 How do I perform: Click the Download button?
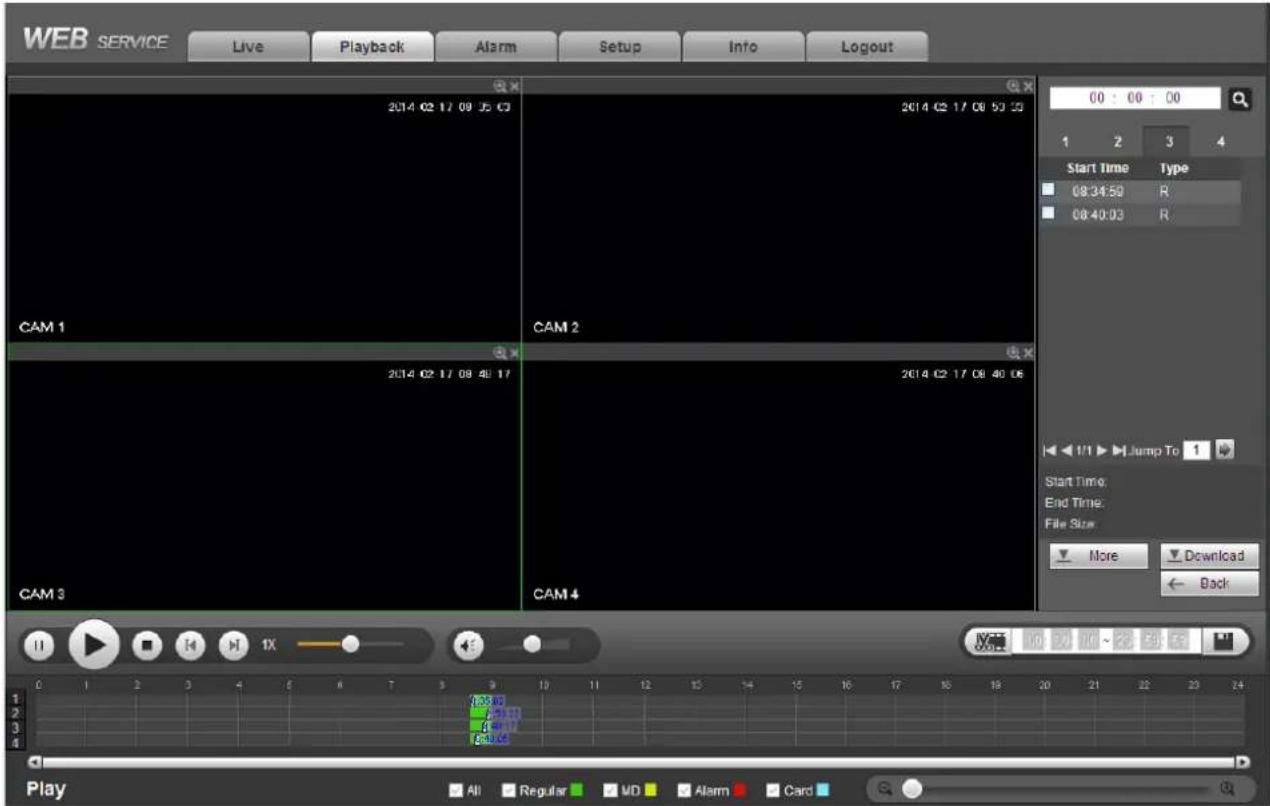(x=1209, y=555)
